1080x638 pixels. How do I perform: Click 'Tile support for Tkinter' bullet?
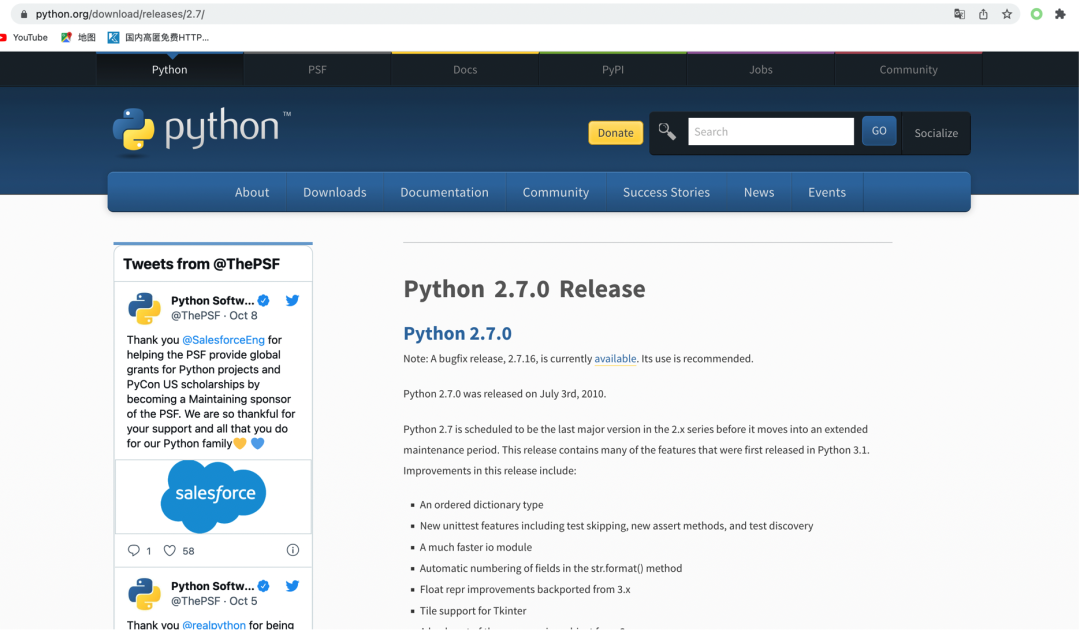click(472, 610)
